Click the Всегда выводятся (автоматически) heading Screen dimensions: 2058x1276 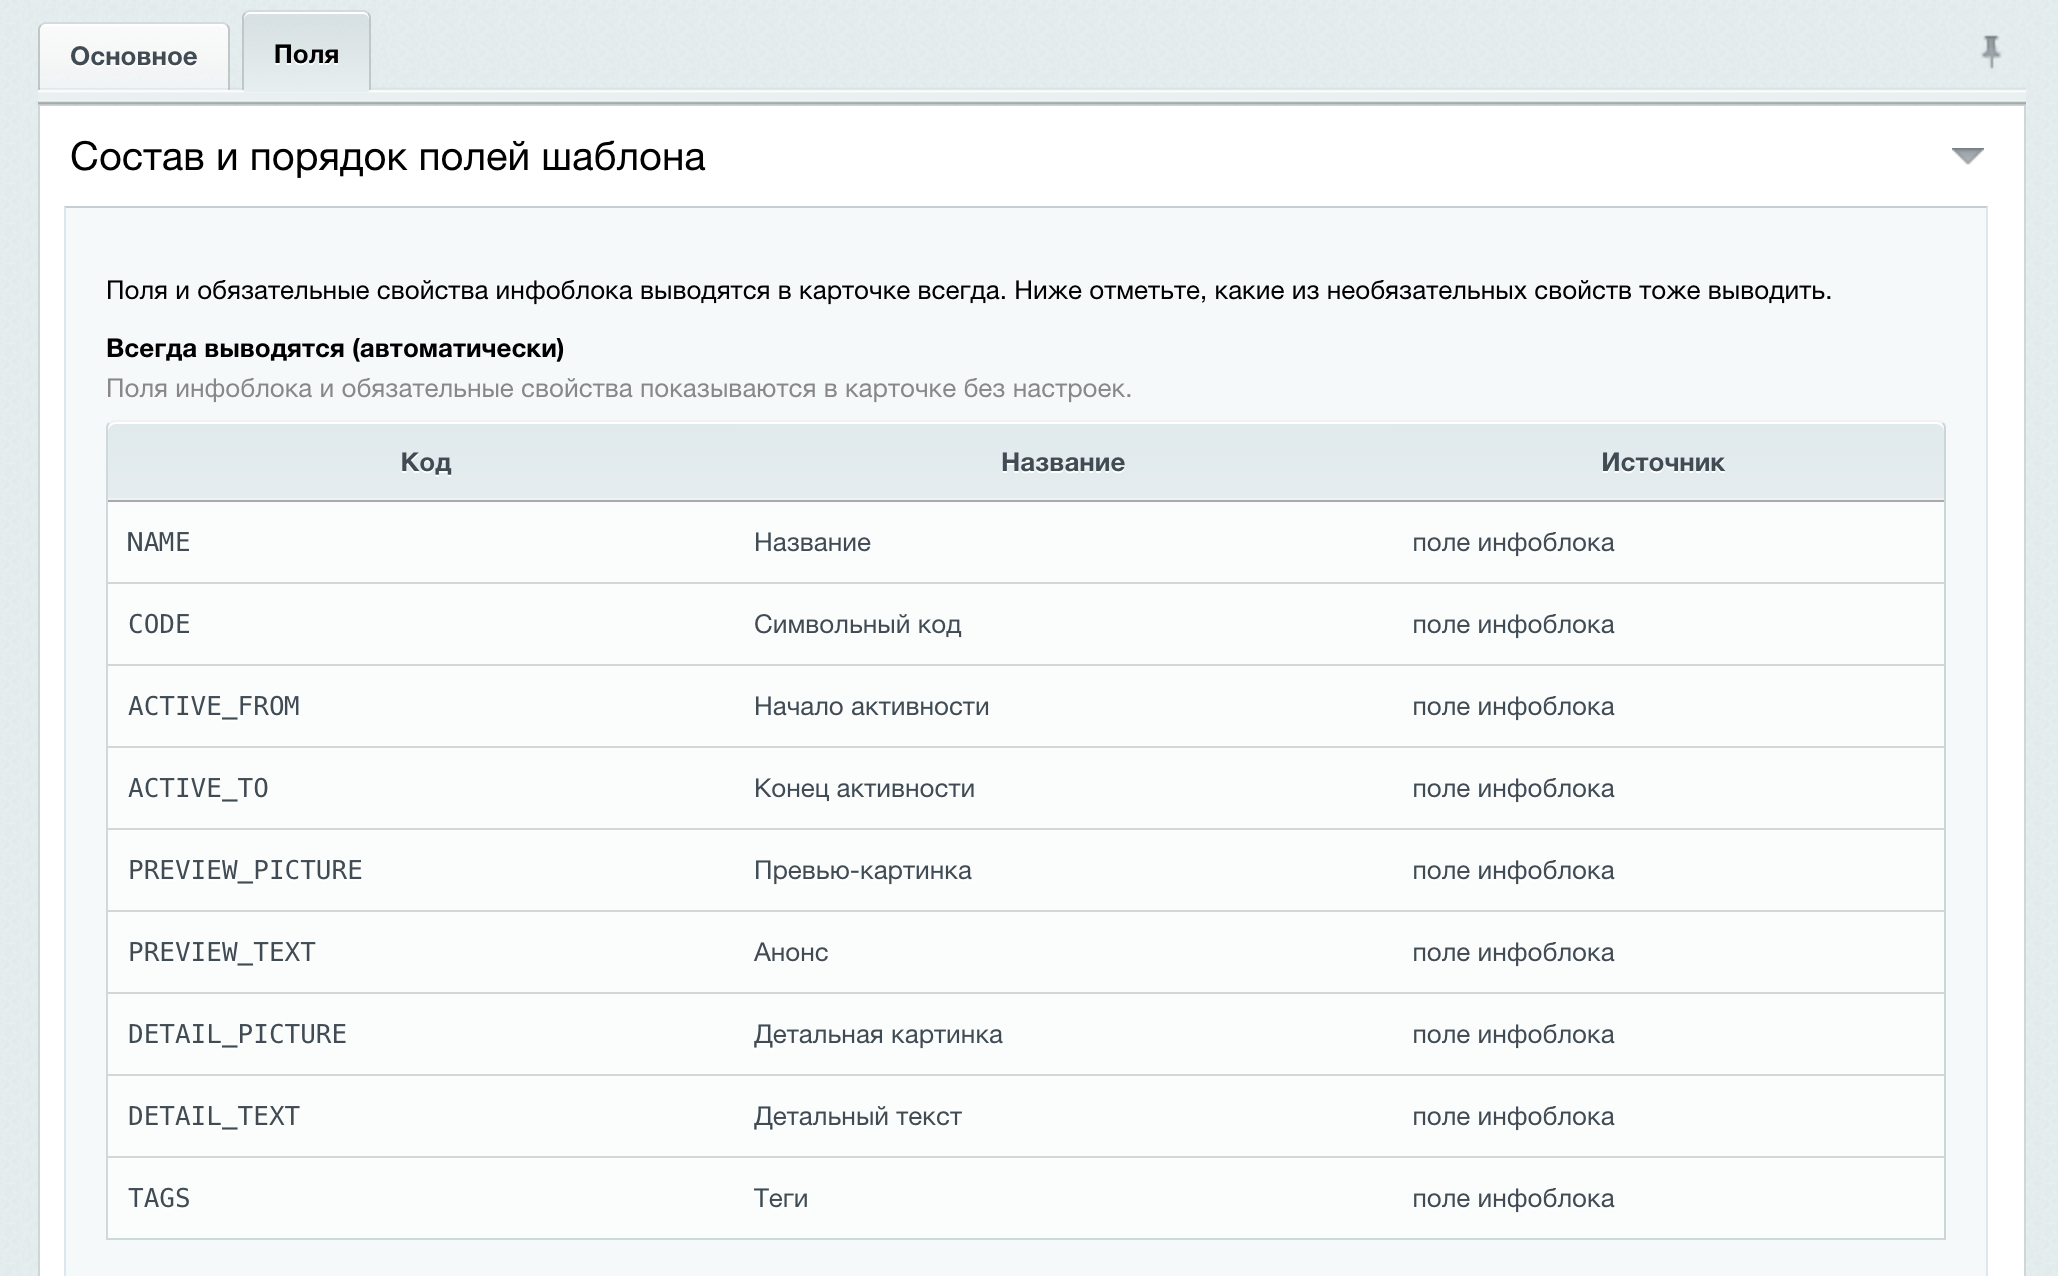point(335,348)
